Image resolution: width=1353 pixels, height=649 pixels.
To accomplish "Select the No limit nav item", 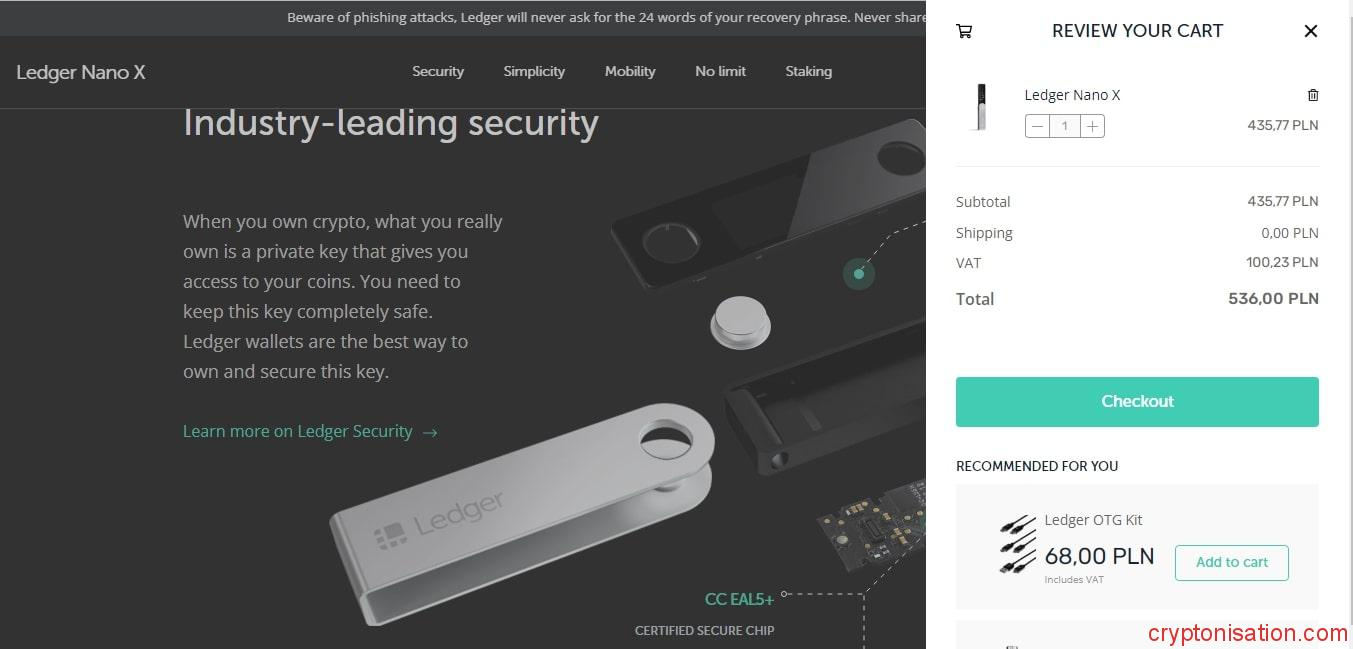I will pyautogui.click(x=720, y=71).
